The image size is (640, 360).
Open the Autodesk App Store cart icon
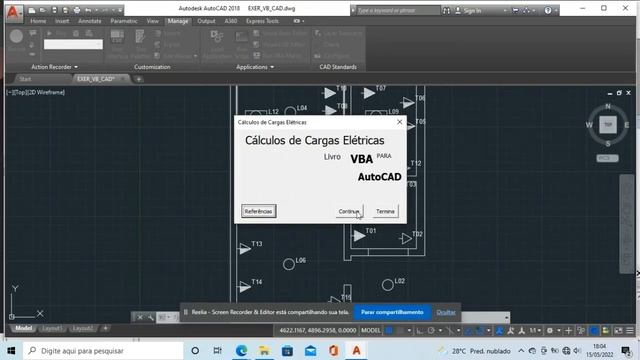tap(516, 11)
